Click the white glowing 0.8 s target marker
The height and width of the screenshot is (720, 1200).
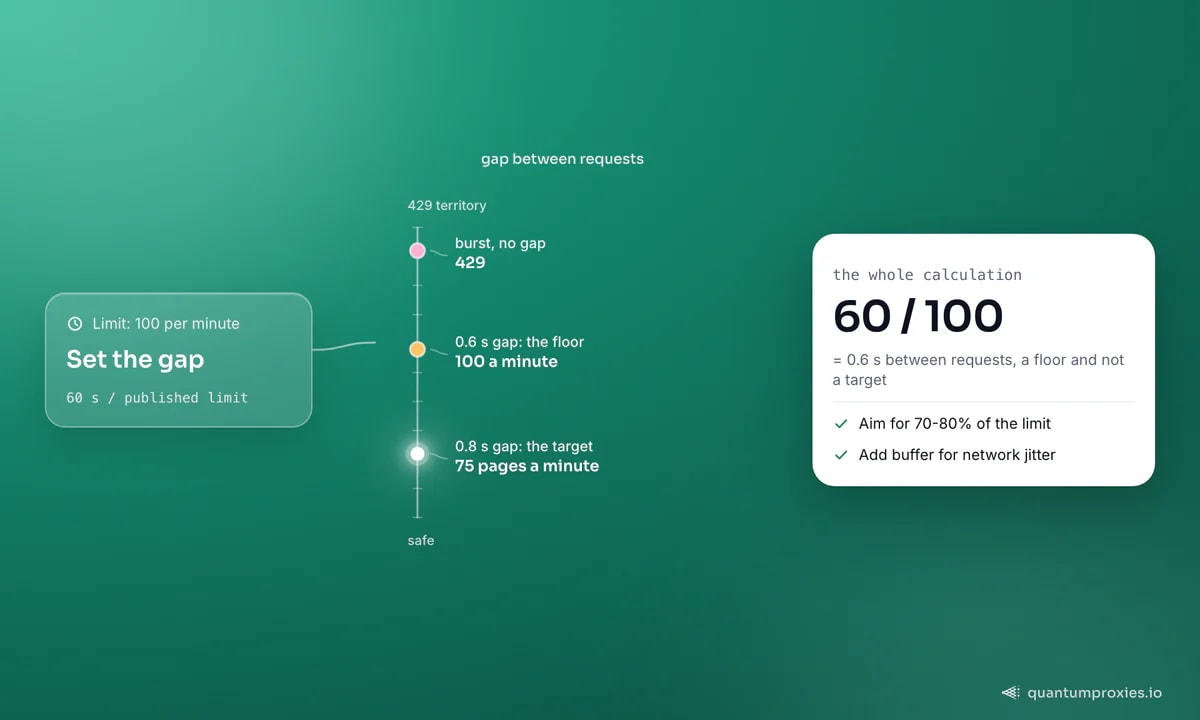click(x=417, y=454)
